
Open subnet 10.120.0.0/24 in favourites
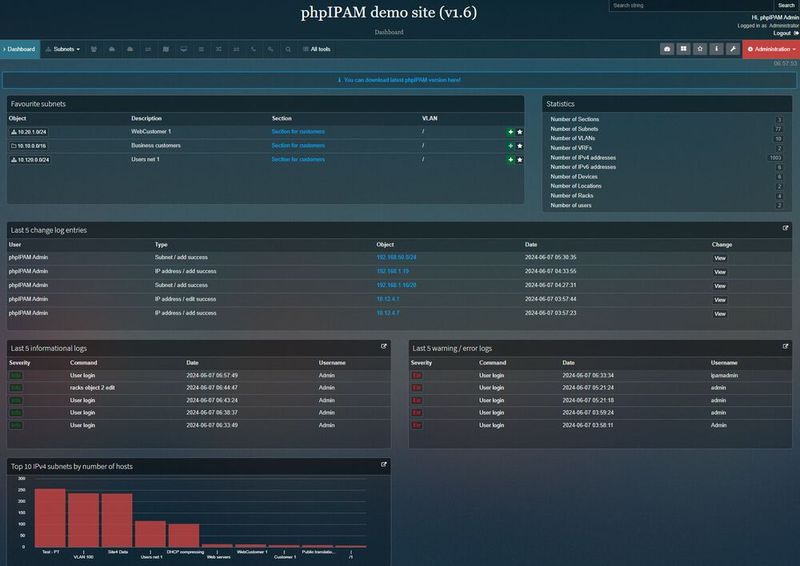tap(30, 160)
